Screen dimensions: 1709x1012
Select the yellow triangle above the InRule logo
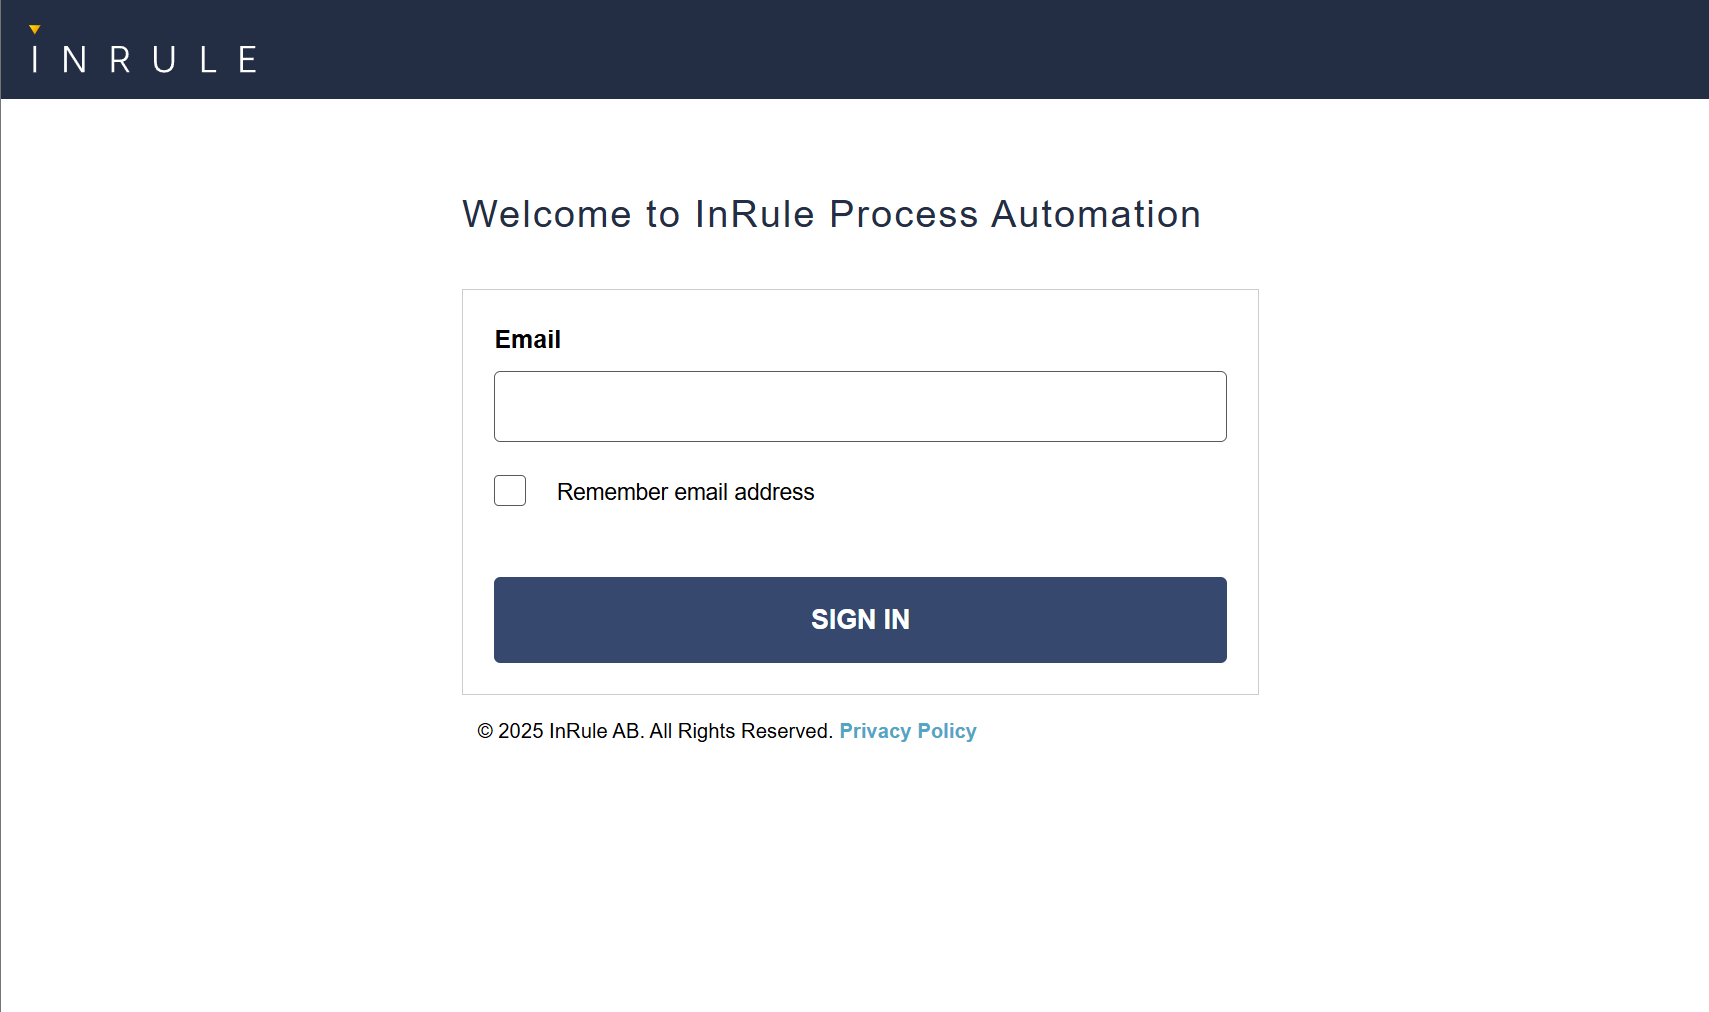(x=33, y=29)
